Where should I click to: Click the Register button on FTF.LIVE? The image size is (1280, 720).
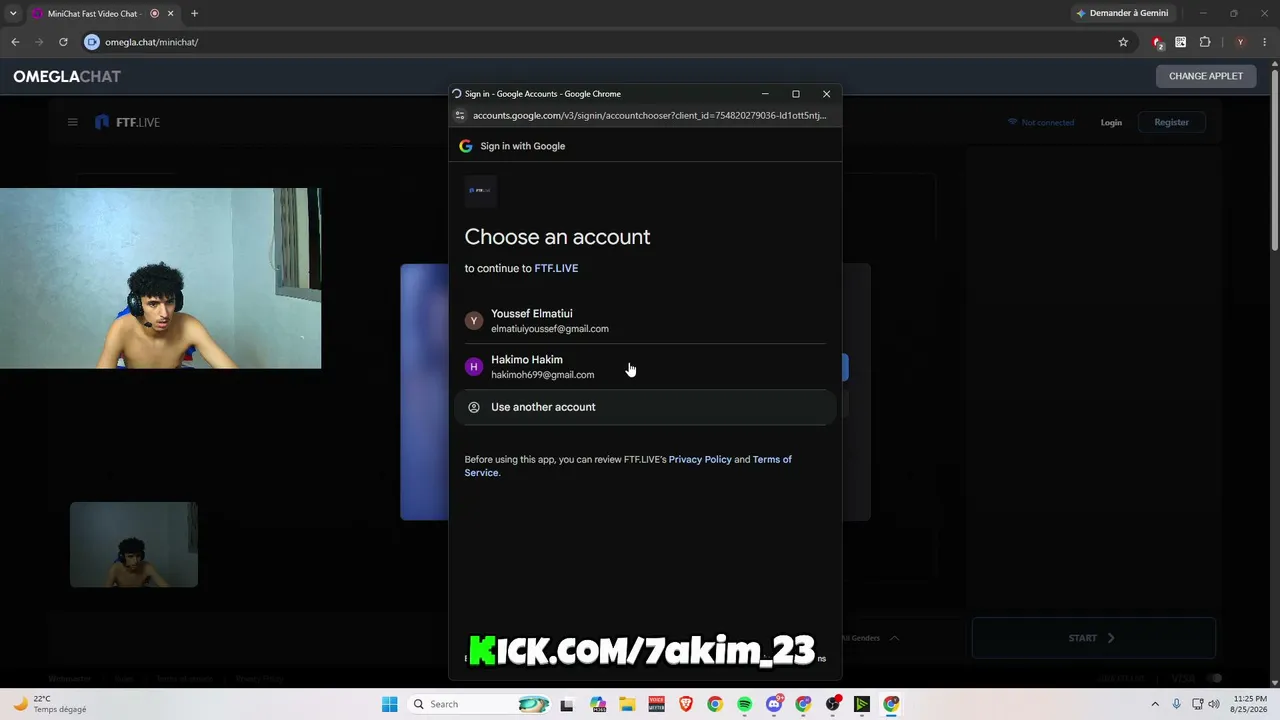[x=1171, y=122]
